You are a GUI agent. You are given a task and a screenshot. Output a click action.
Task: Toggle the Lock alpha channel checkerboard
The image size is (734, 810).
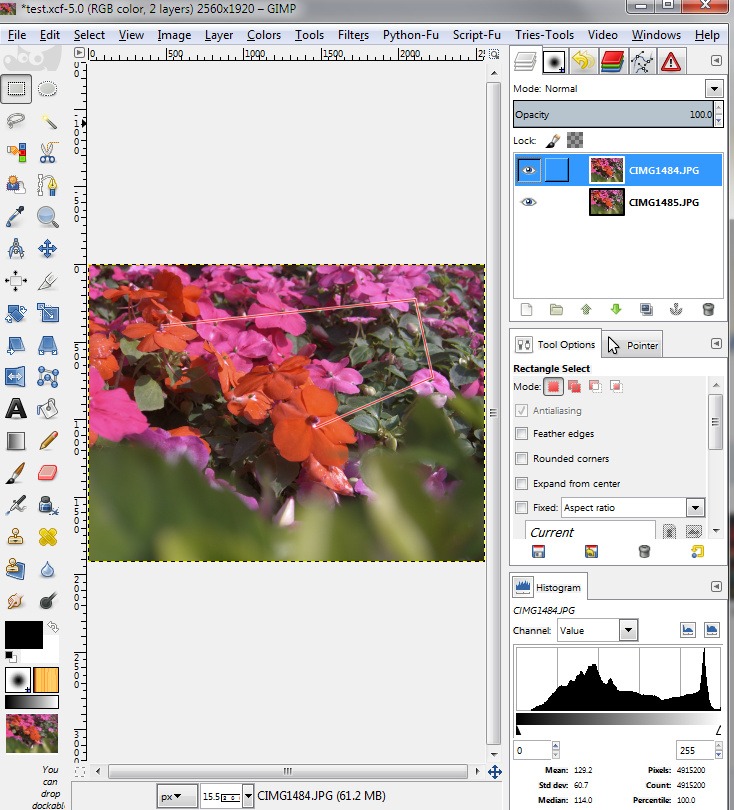coord(575,140)
